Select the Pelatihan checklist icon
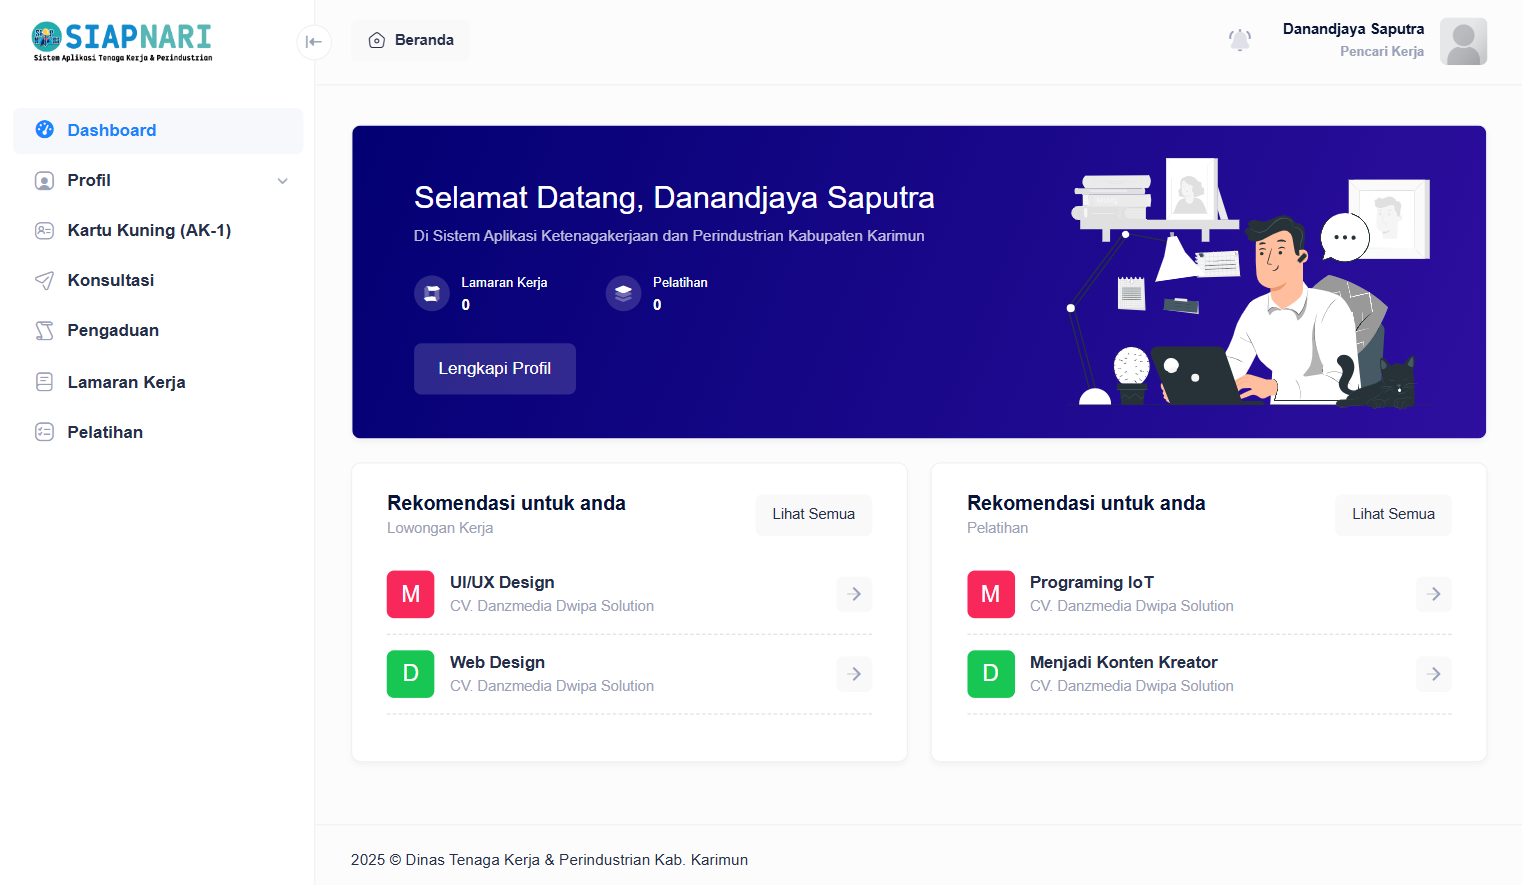 click(x=44, y=431)
